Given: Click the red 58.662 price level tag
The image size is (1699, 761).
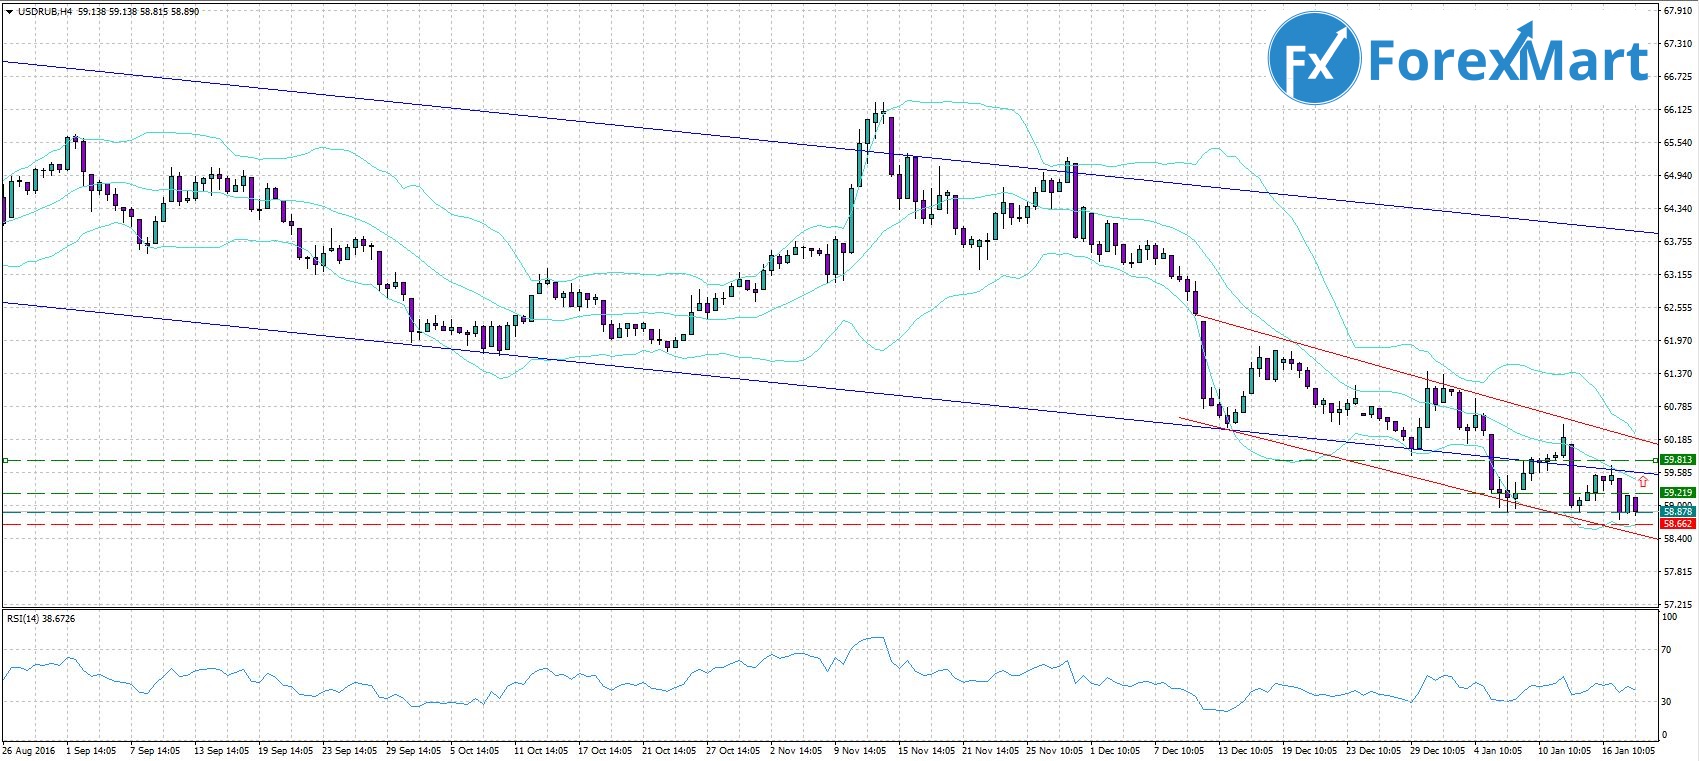Looking at the screenshot, I should tap(1677, 524).
